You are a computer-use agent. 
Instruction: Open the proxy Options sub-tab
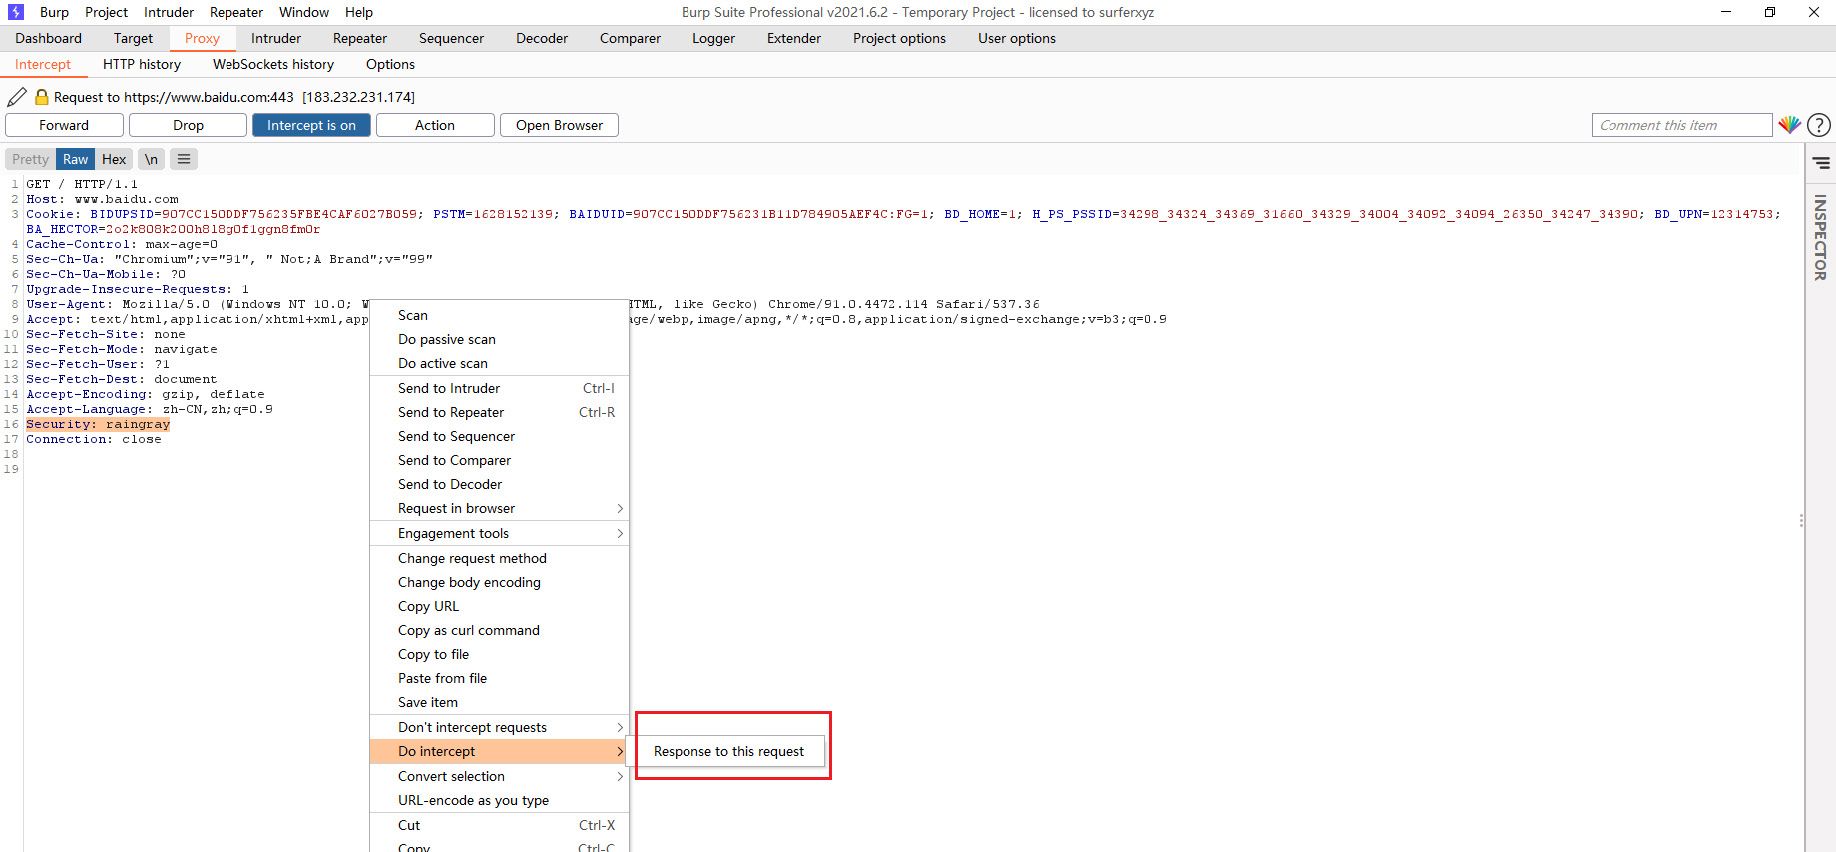pos(390,64)
